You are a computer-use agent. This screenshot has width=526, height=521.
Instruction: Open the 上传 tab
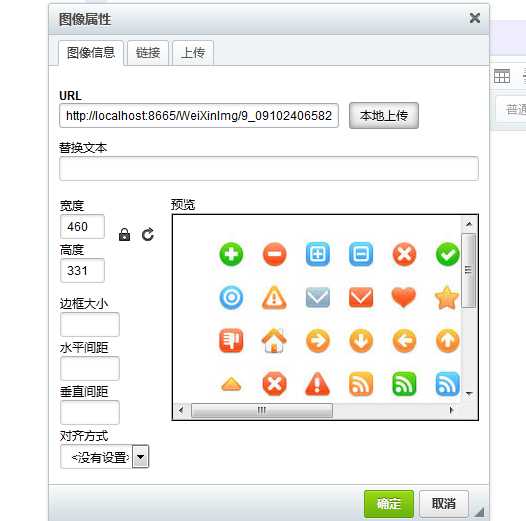tap(193, 53)
